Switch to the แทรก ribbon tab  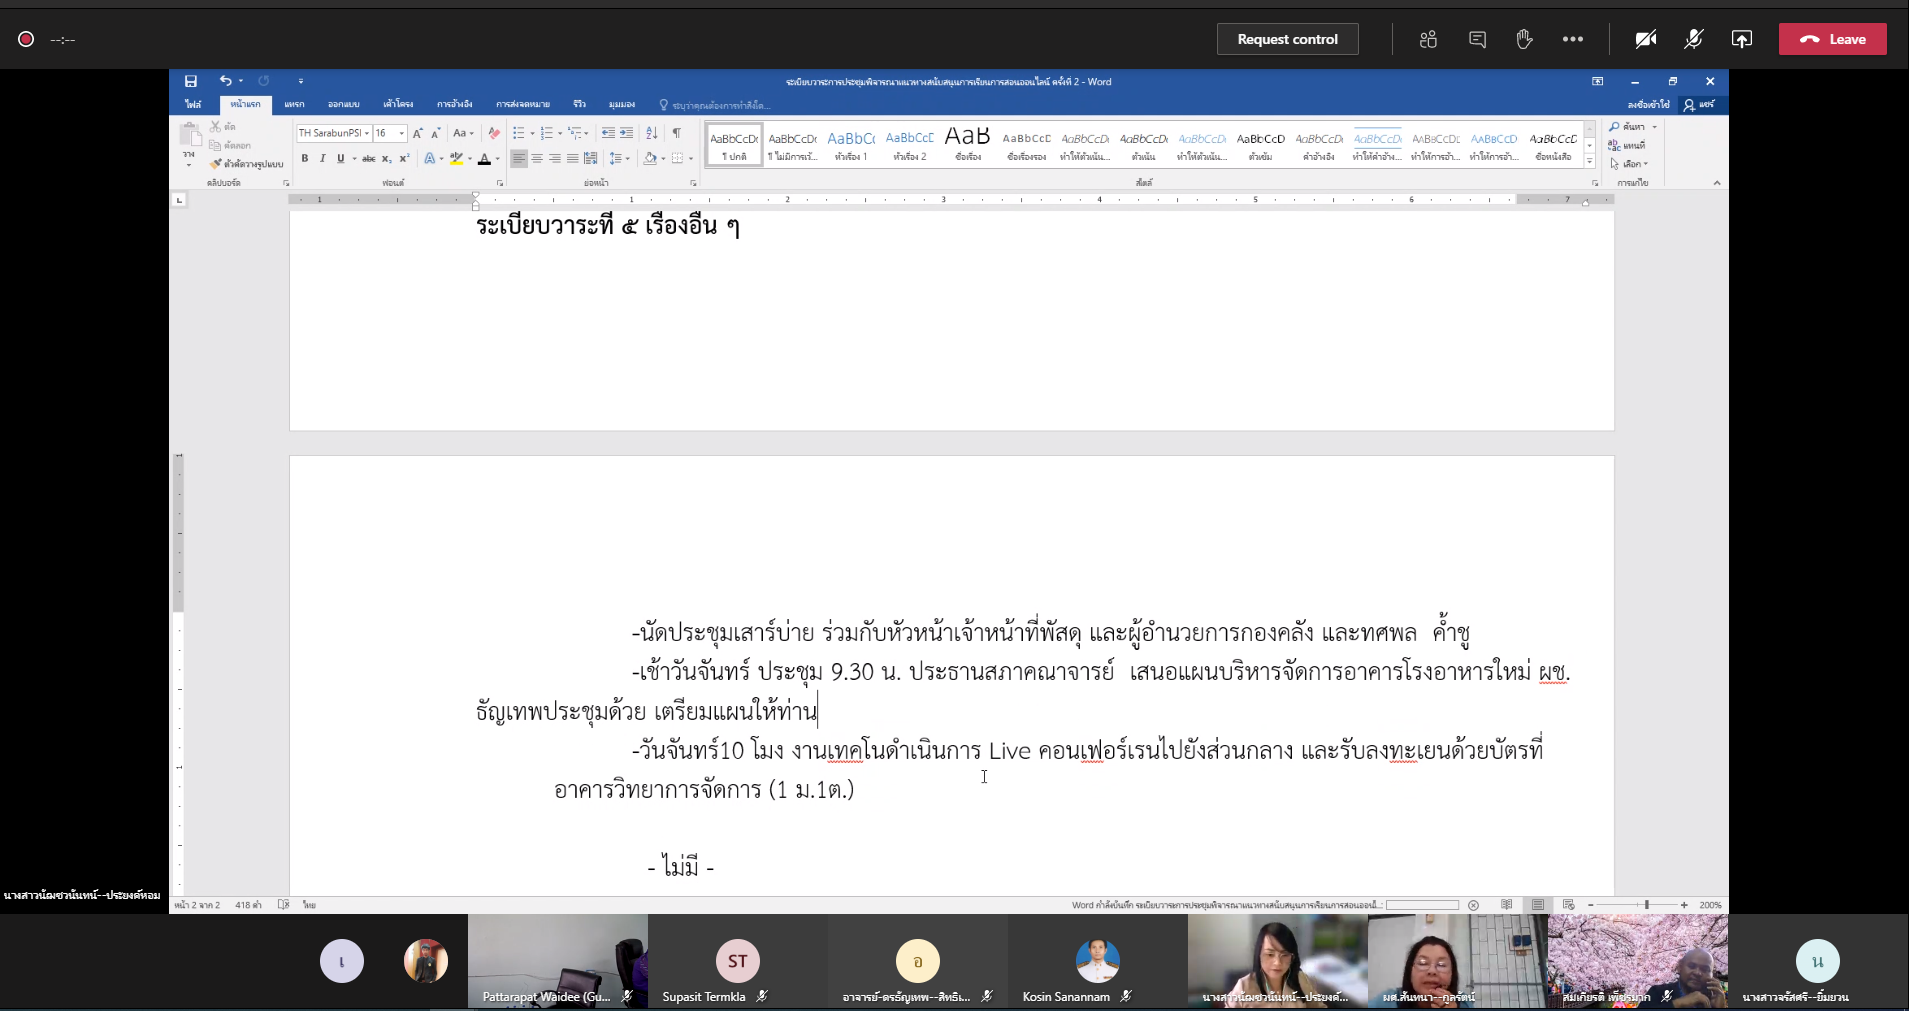pyautogui.click(x=294, y=104)
